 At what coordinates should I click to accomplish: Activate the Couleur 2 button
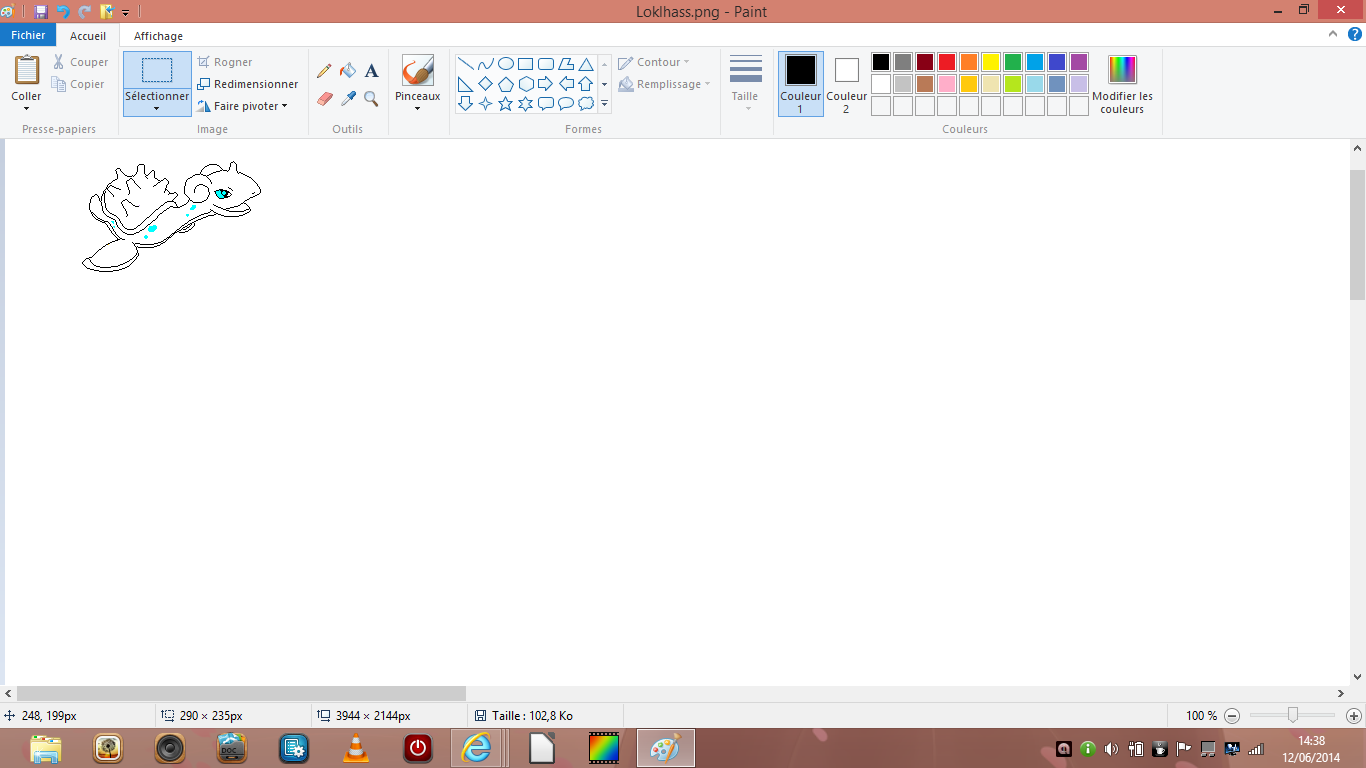coord(847,84)
